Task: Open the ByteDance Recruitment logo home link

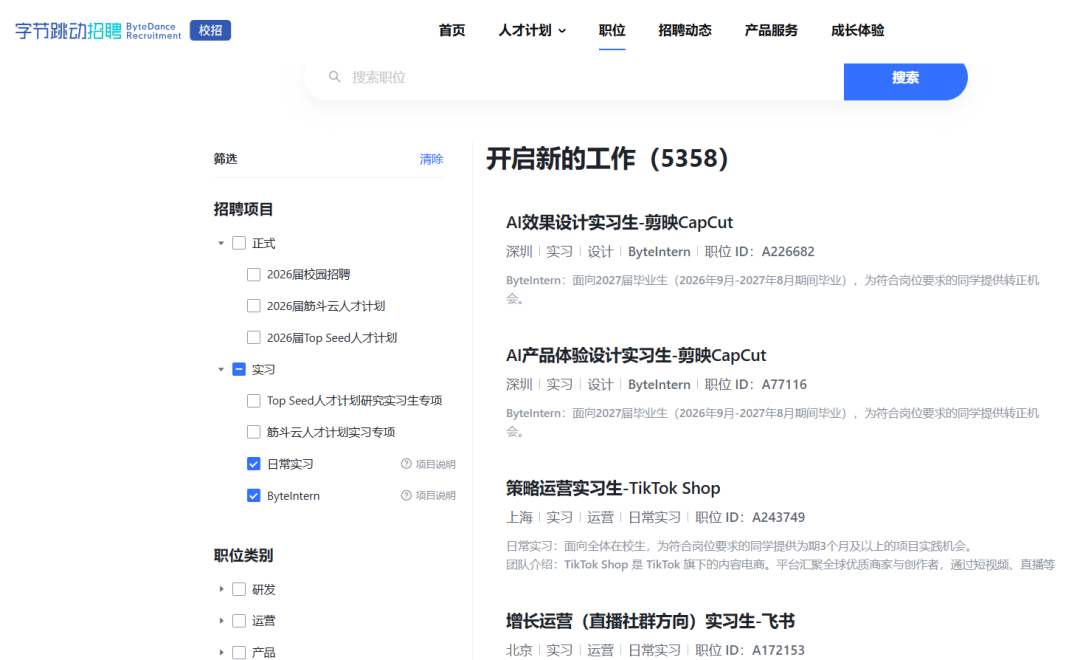Action: (x=98, y=30)
